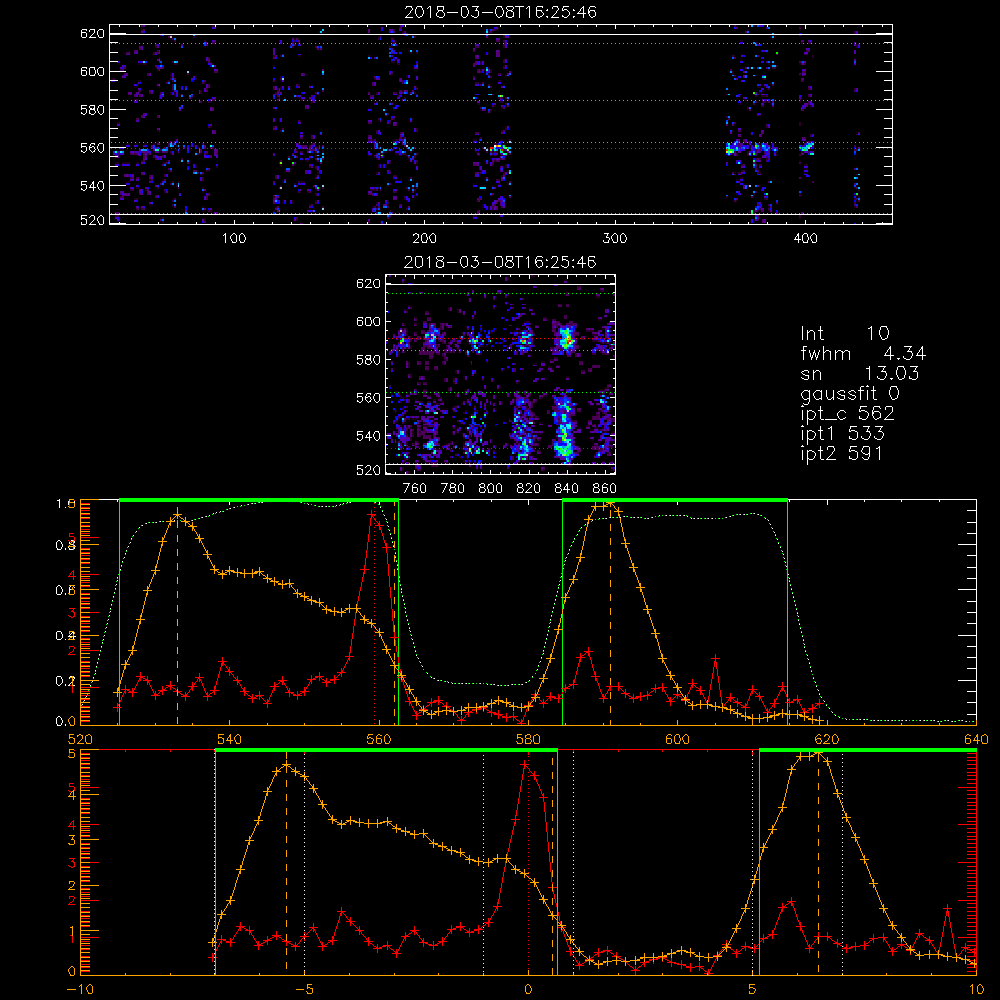Click y-axis label 620 of top image
This screenshot has height=1000, width=1000.
pyautogui.click(x=92, y=34)
